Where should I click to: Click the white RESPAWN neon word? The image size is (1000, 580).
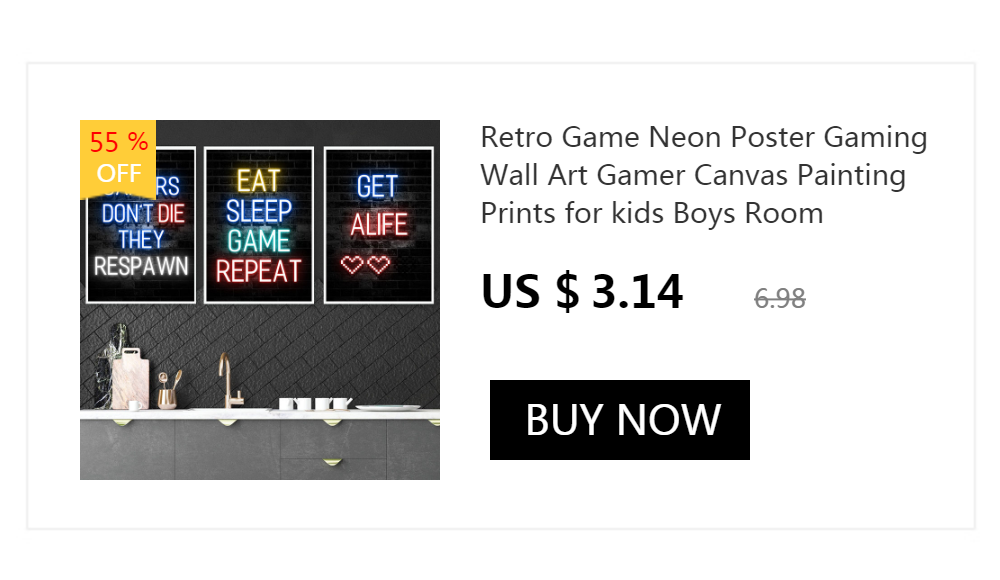pyautogui.click(x=141, y=266)
